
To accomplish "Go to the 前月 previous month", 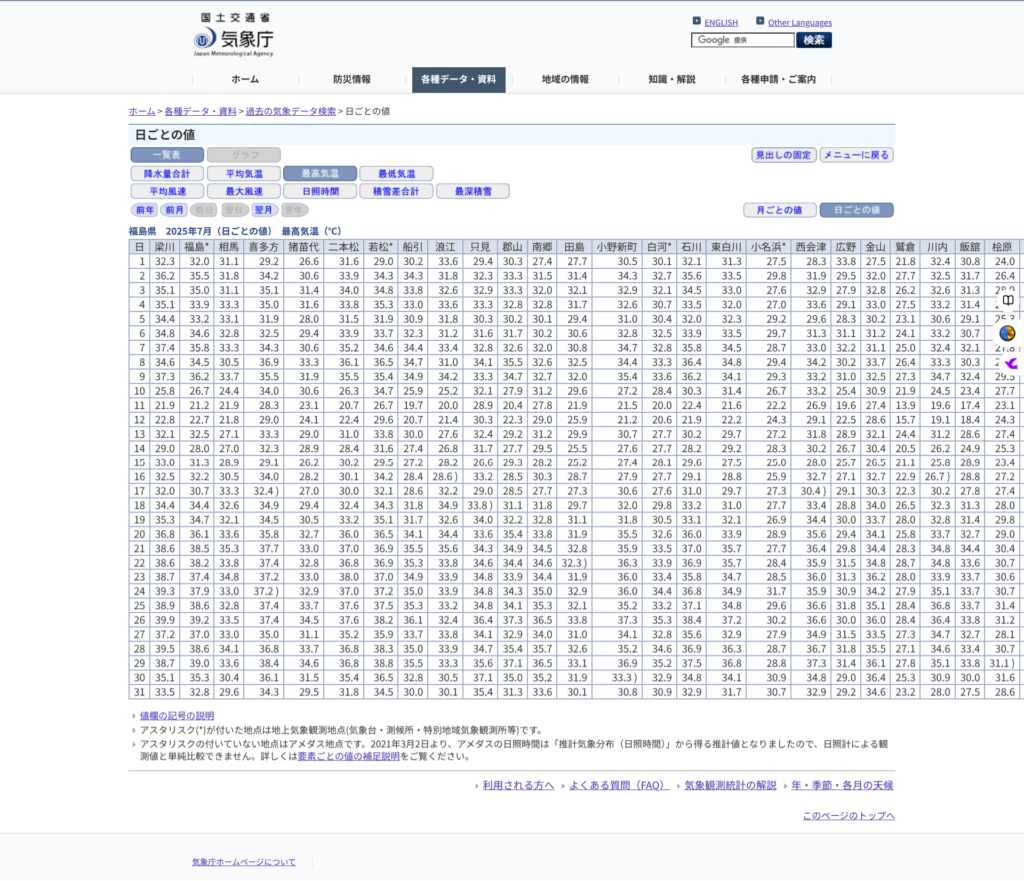I will tap(175, 210).
